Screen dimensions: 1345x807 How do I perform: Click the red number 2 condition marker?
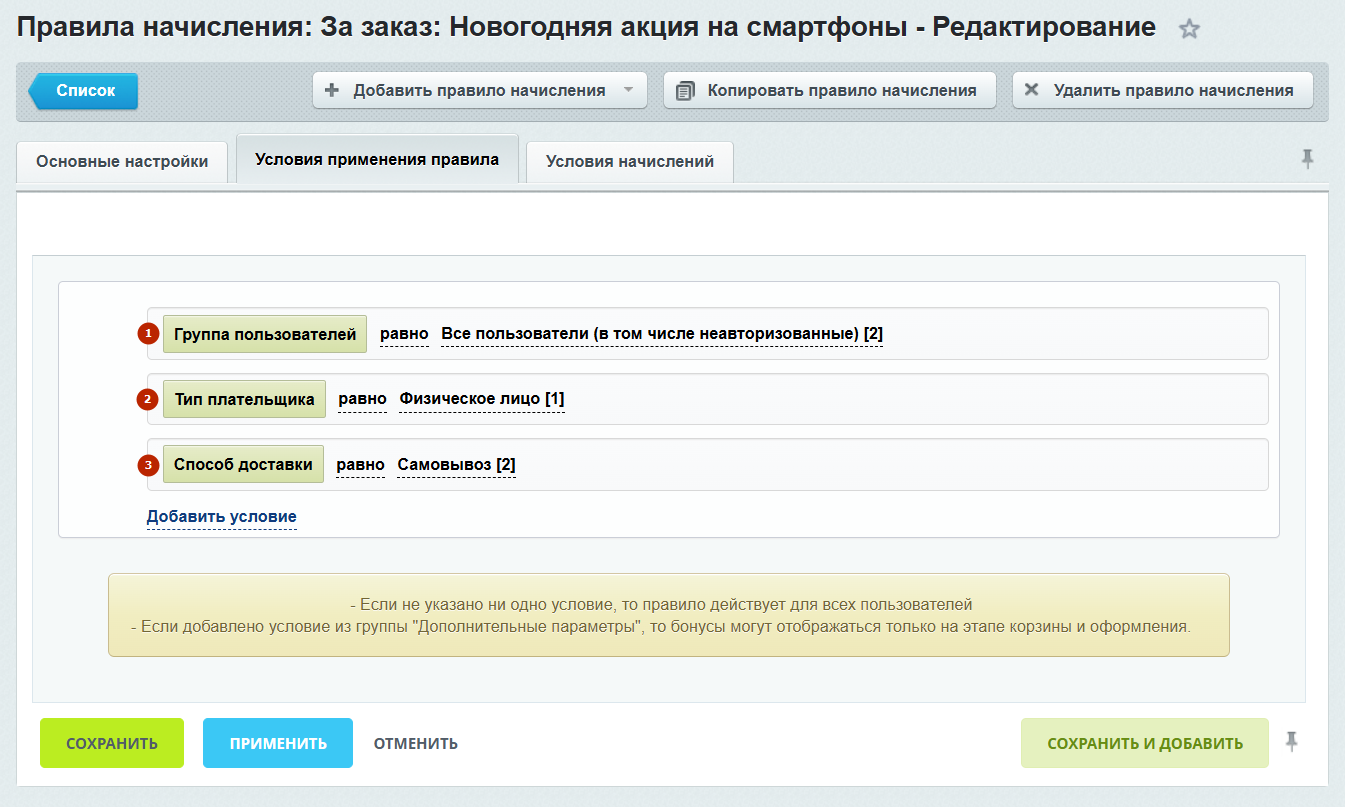click(x=148, y=400)
